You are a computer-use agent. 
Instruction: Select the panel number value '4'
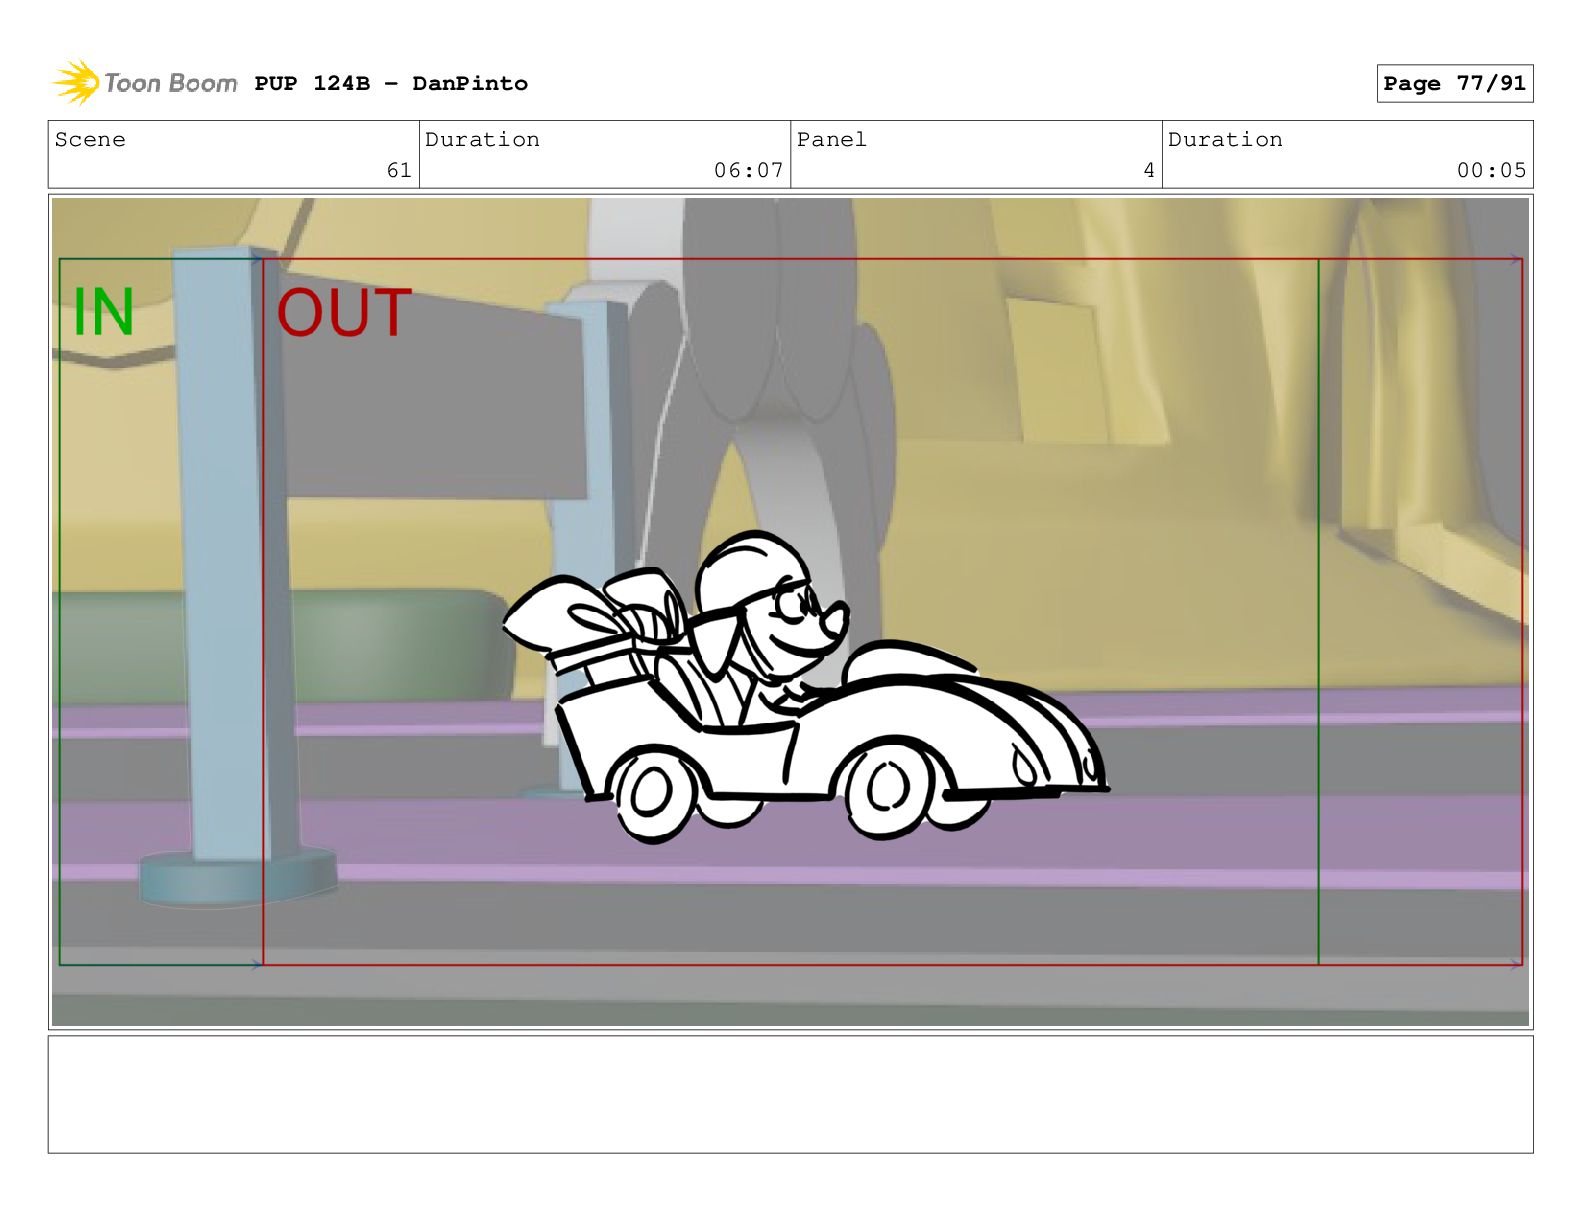[x=1149, y=170]
